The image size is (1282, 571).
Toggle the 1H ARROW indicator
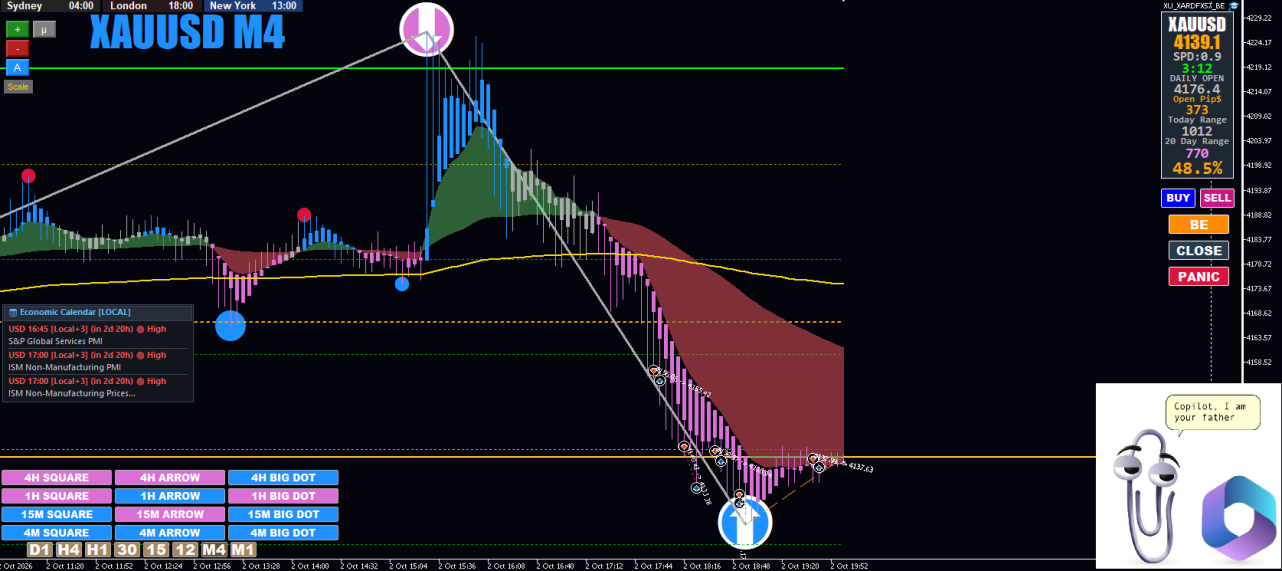pyautogui.click(x=170, y=496)
